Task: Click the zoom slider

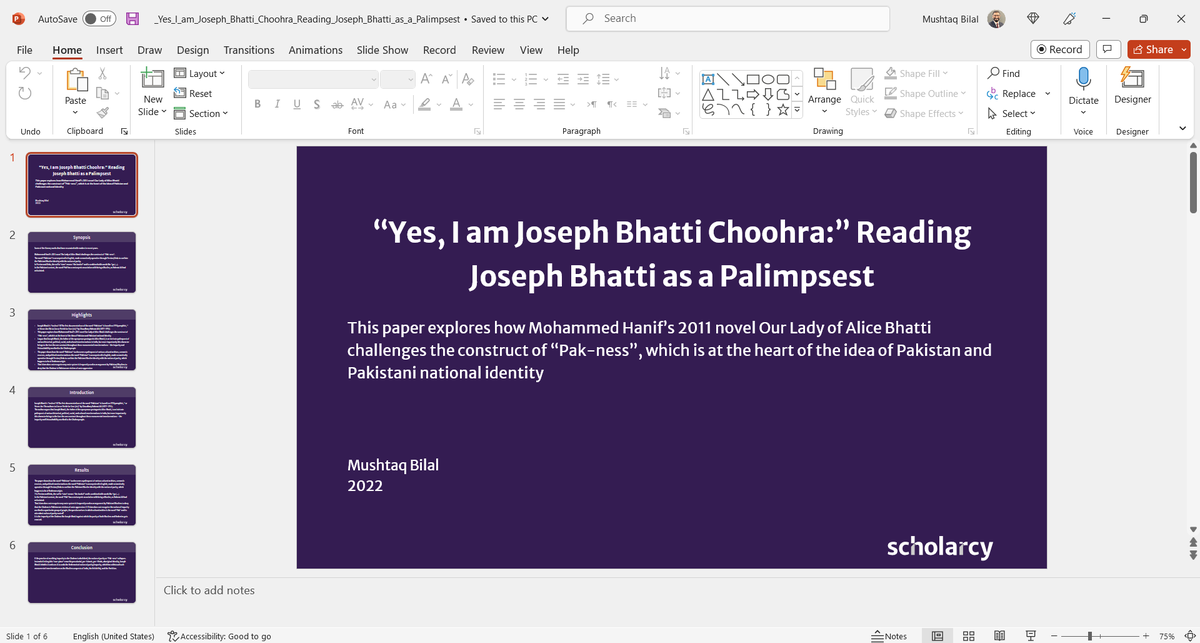Action: click(x=1101, y=636)
